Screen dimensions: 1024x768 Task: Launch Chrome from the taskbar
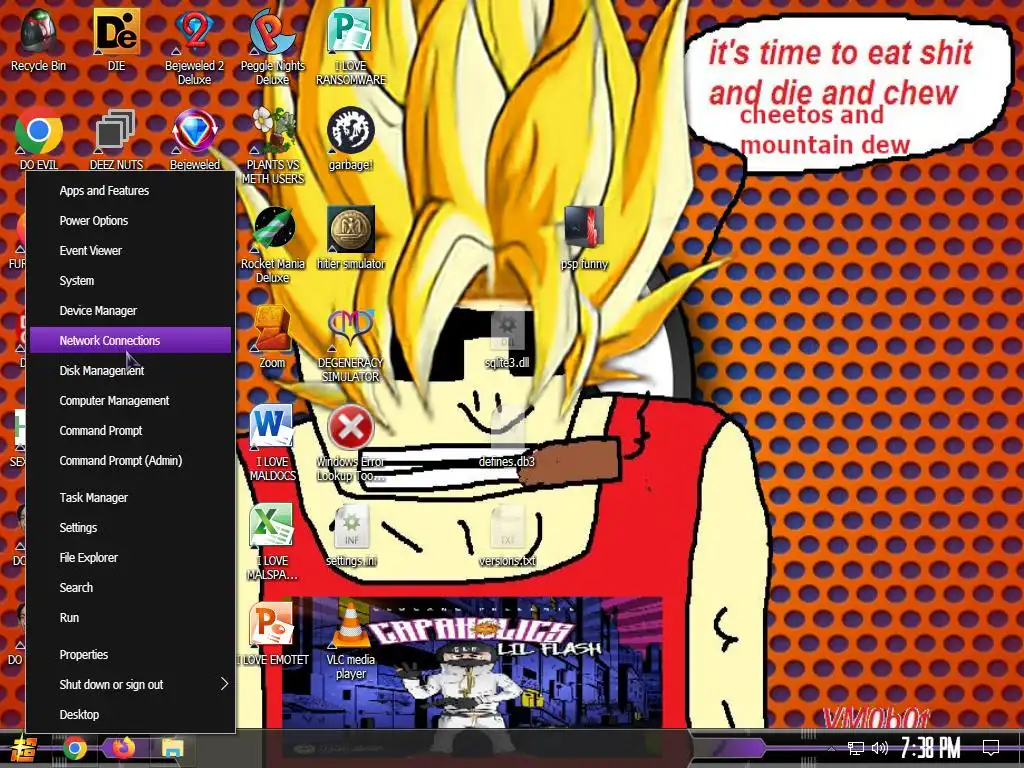coord(75,748)
